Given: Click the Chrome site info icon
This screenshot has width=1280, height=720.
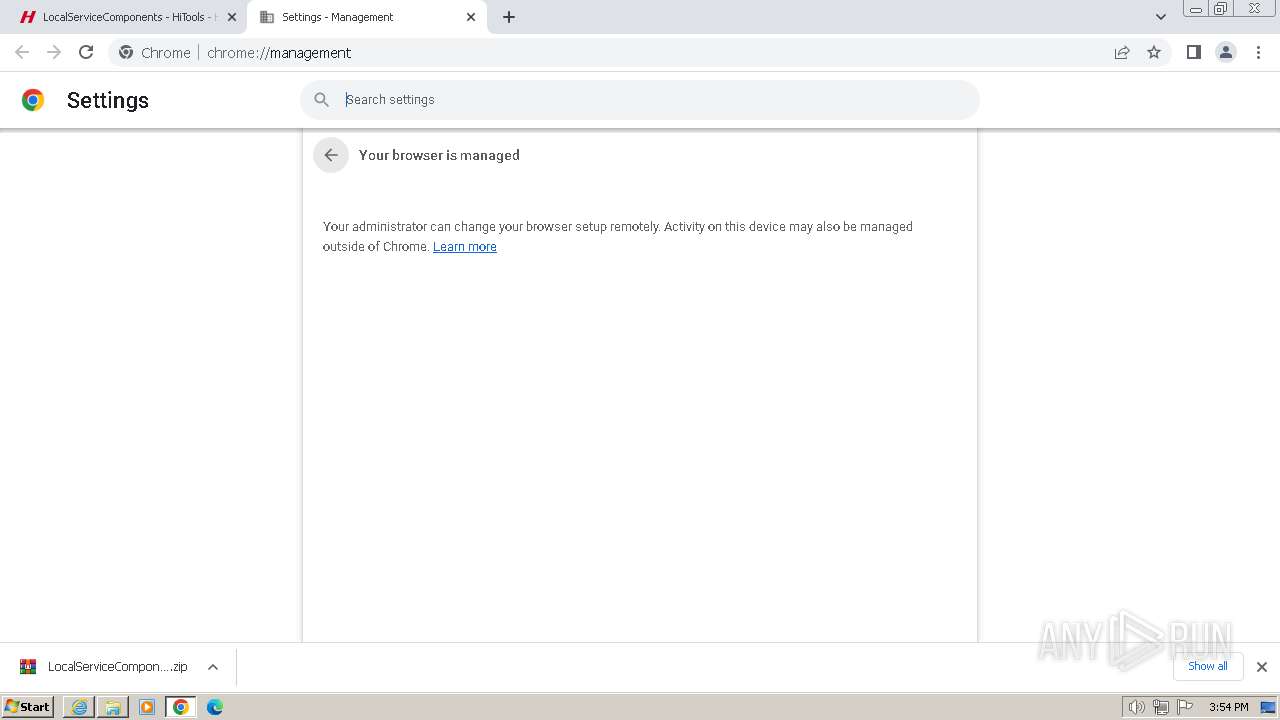Looking at the screenshot, I should point(126,53).
